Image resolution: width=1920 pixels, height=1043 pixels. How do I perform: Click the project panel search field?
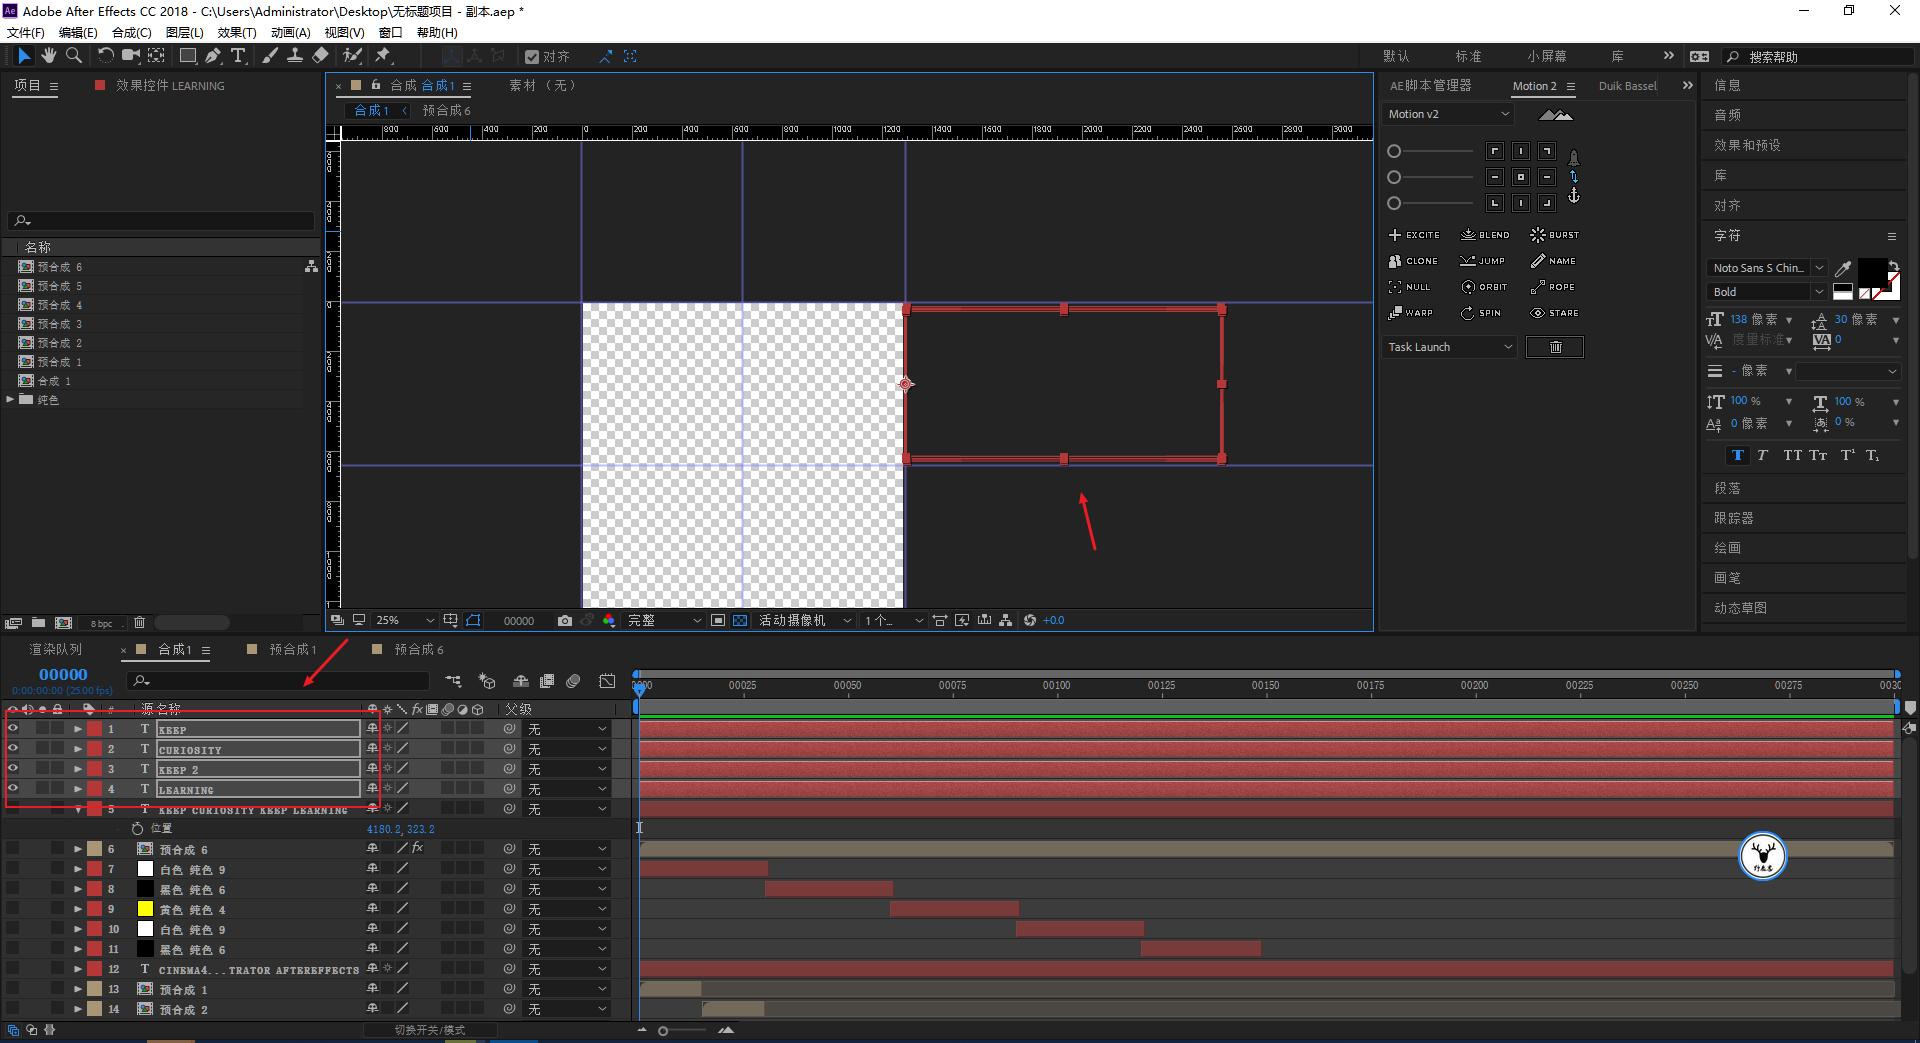point(165,221)
